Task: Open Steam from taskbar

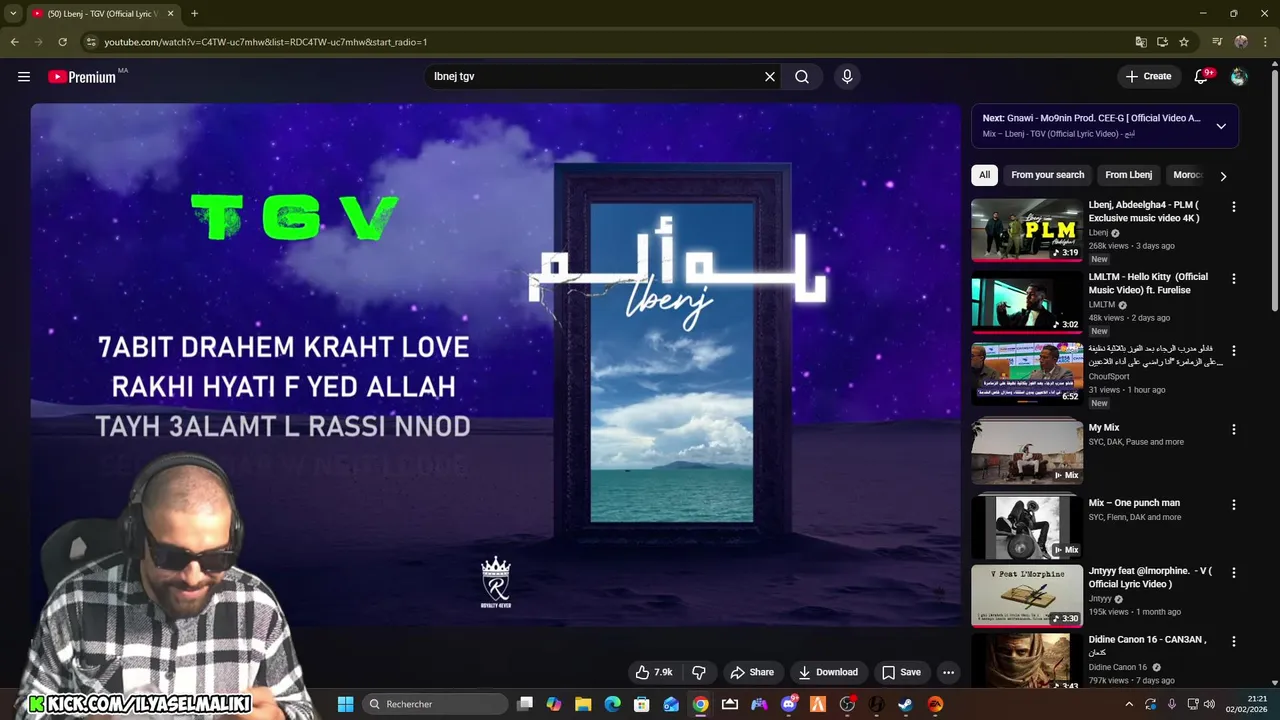Action: (x=905, y=704)
